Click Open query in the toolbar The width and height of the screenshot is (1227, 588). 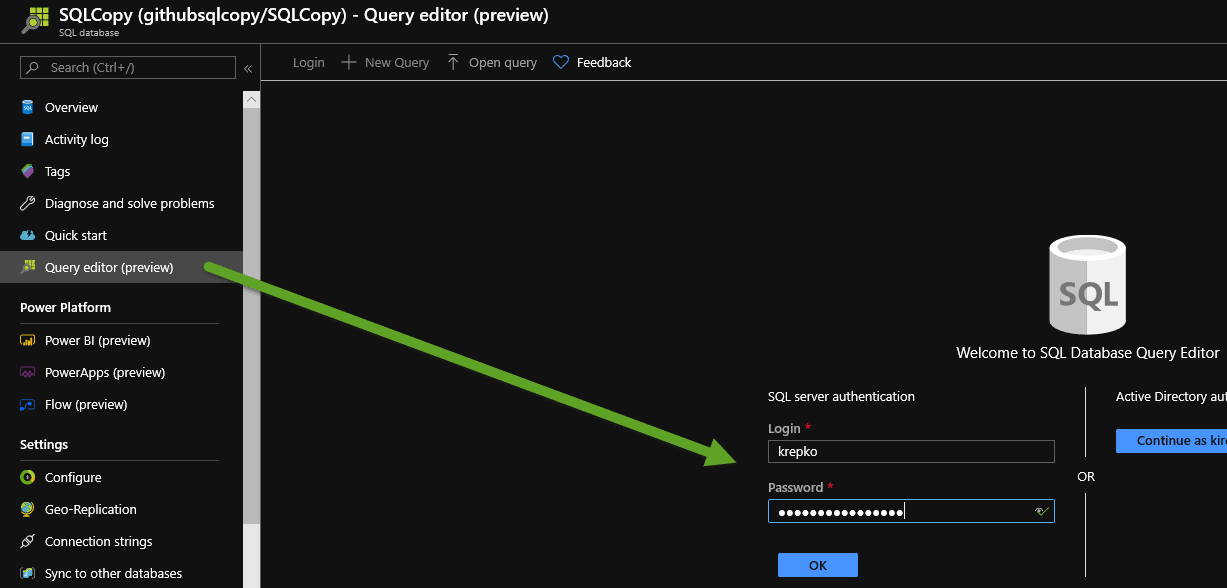point(492,62)
